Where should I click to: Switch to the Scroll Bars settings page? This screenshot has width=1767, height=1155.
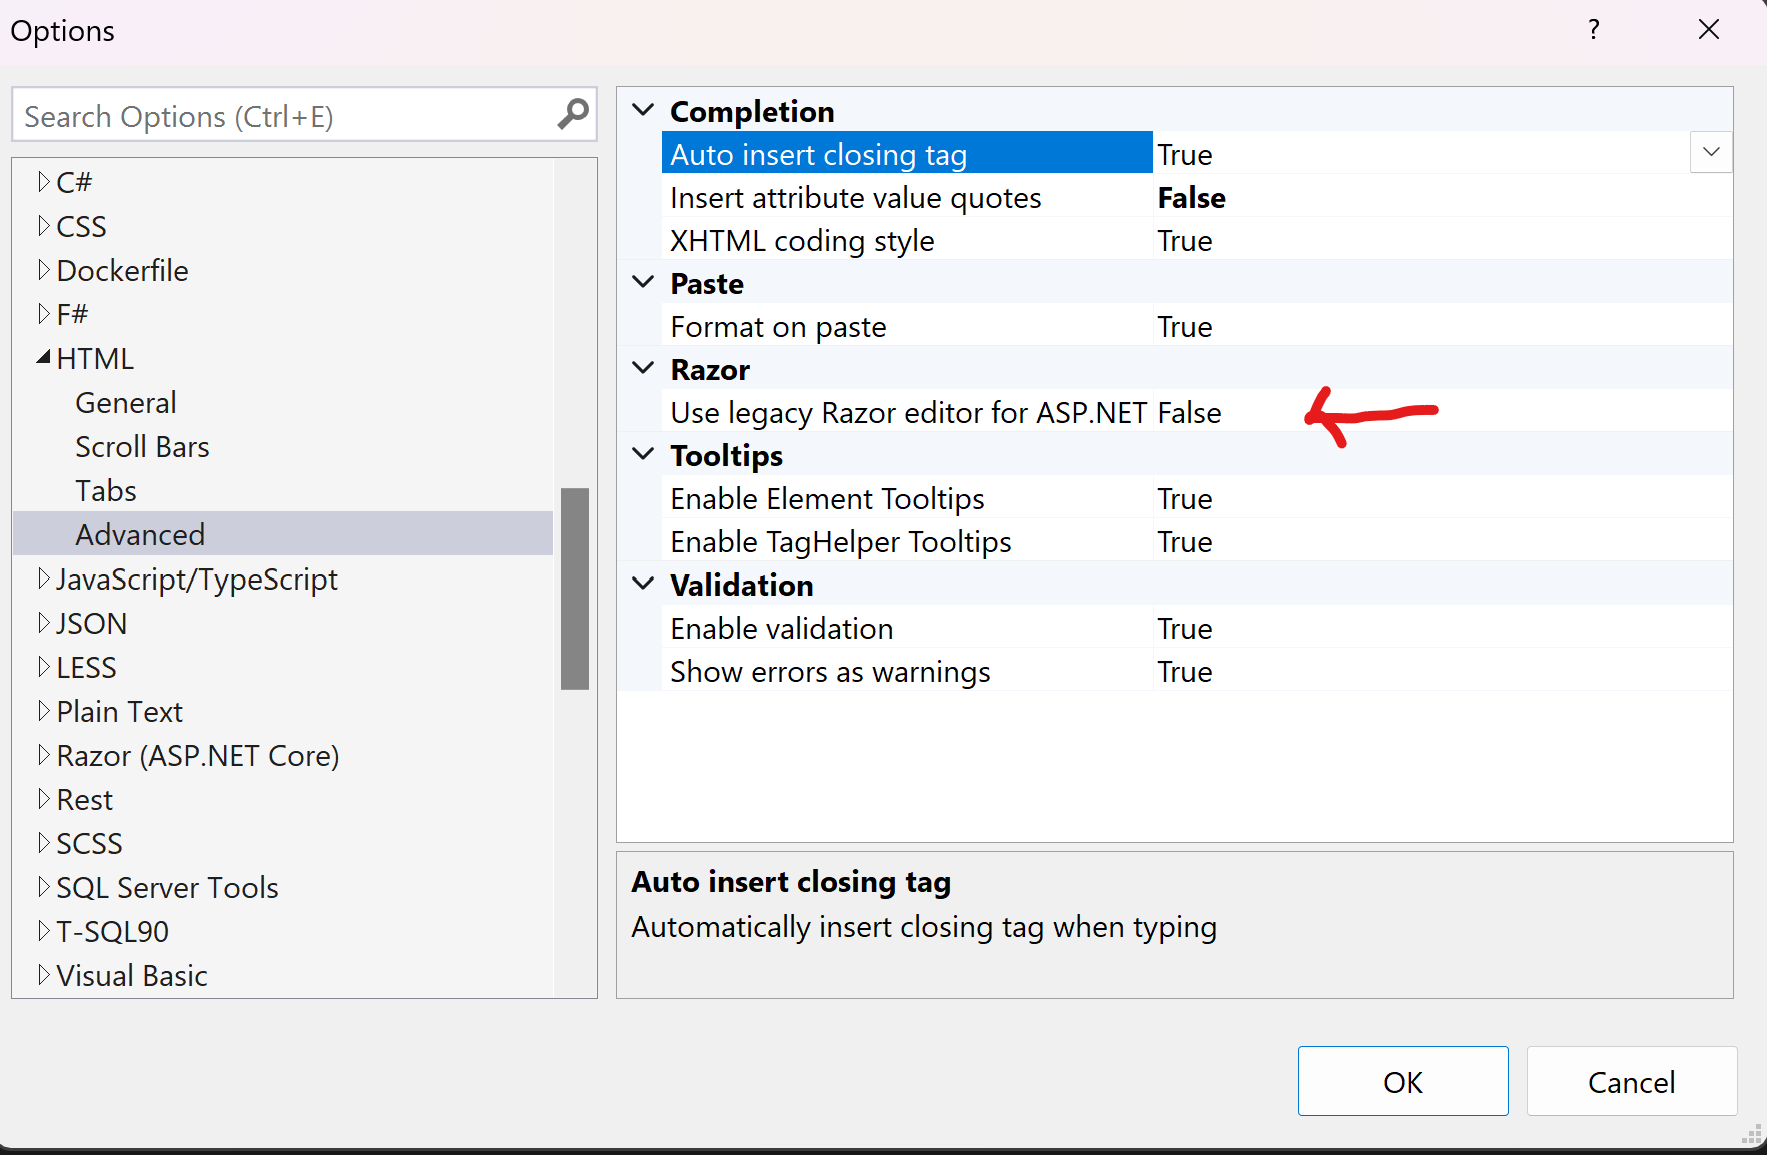point(142,446)
